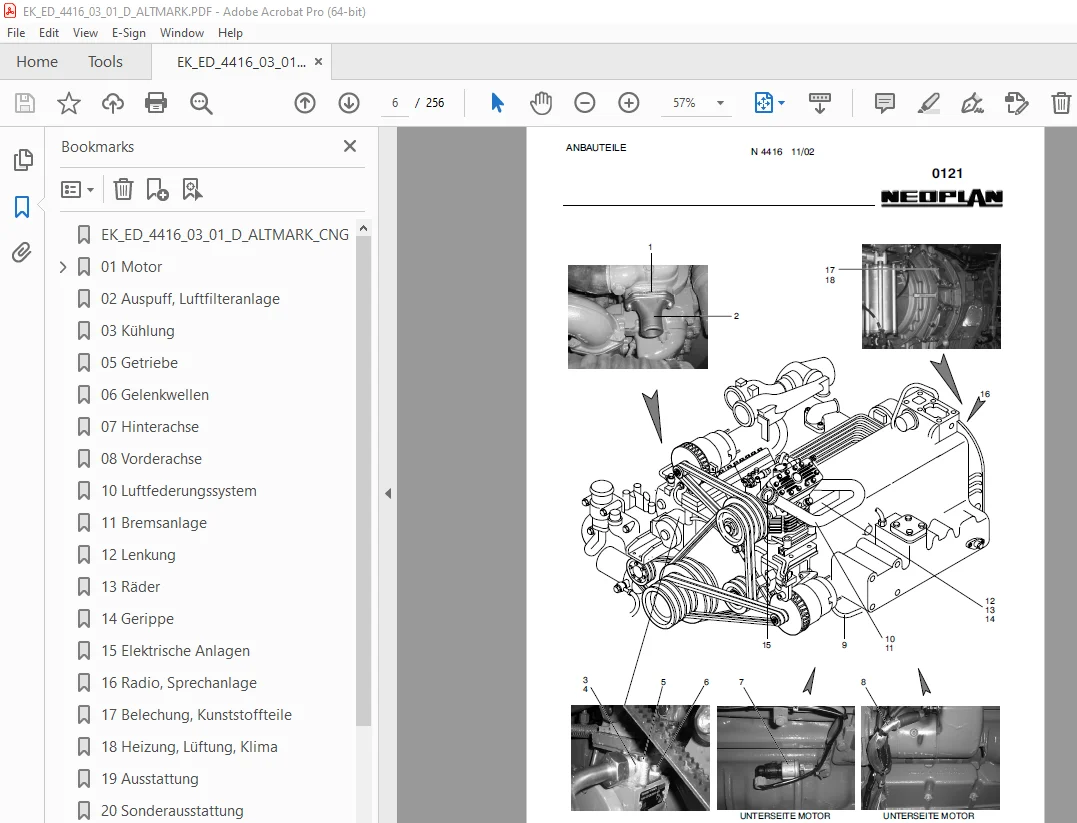Open bookmark 07 Hinterachse

pyautogui.click(x=150, y=427)
